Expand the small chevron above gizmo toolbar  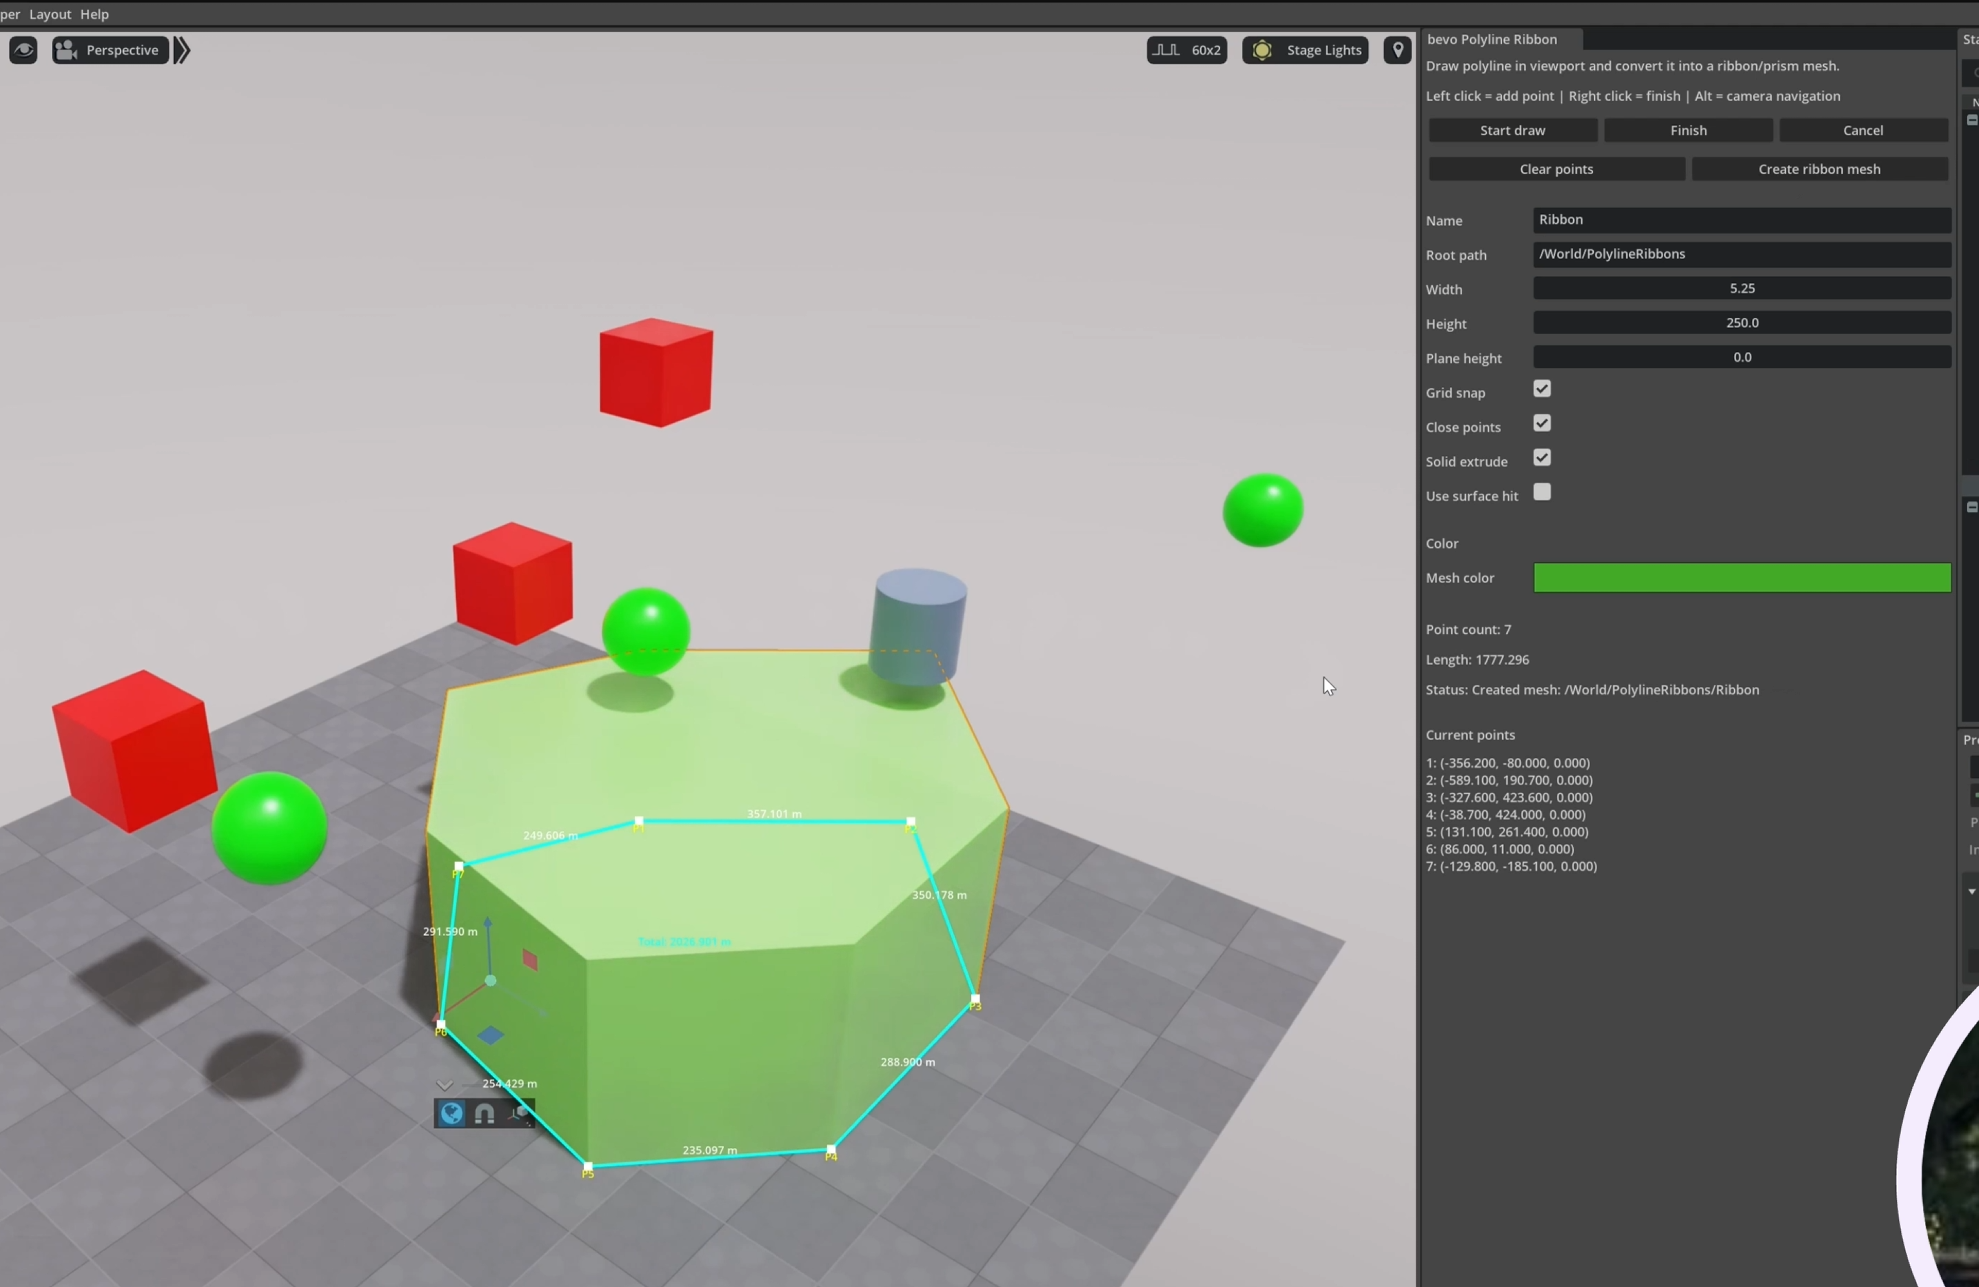[445, 1085]
